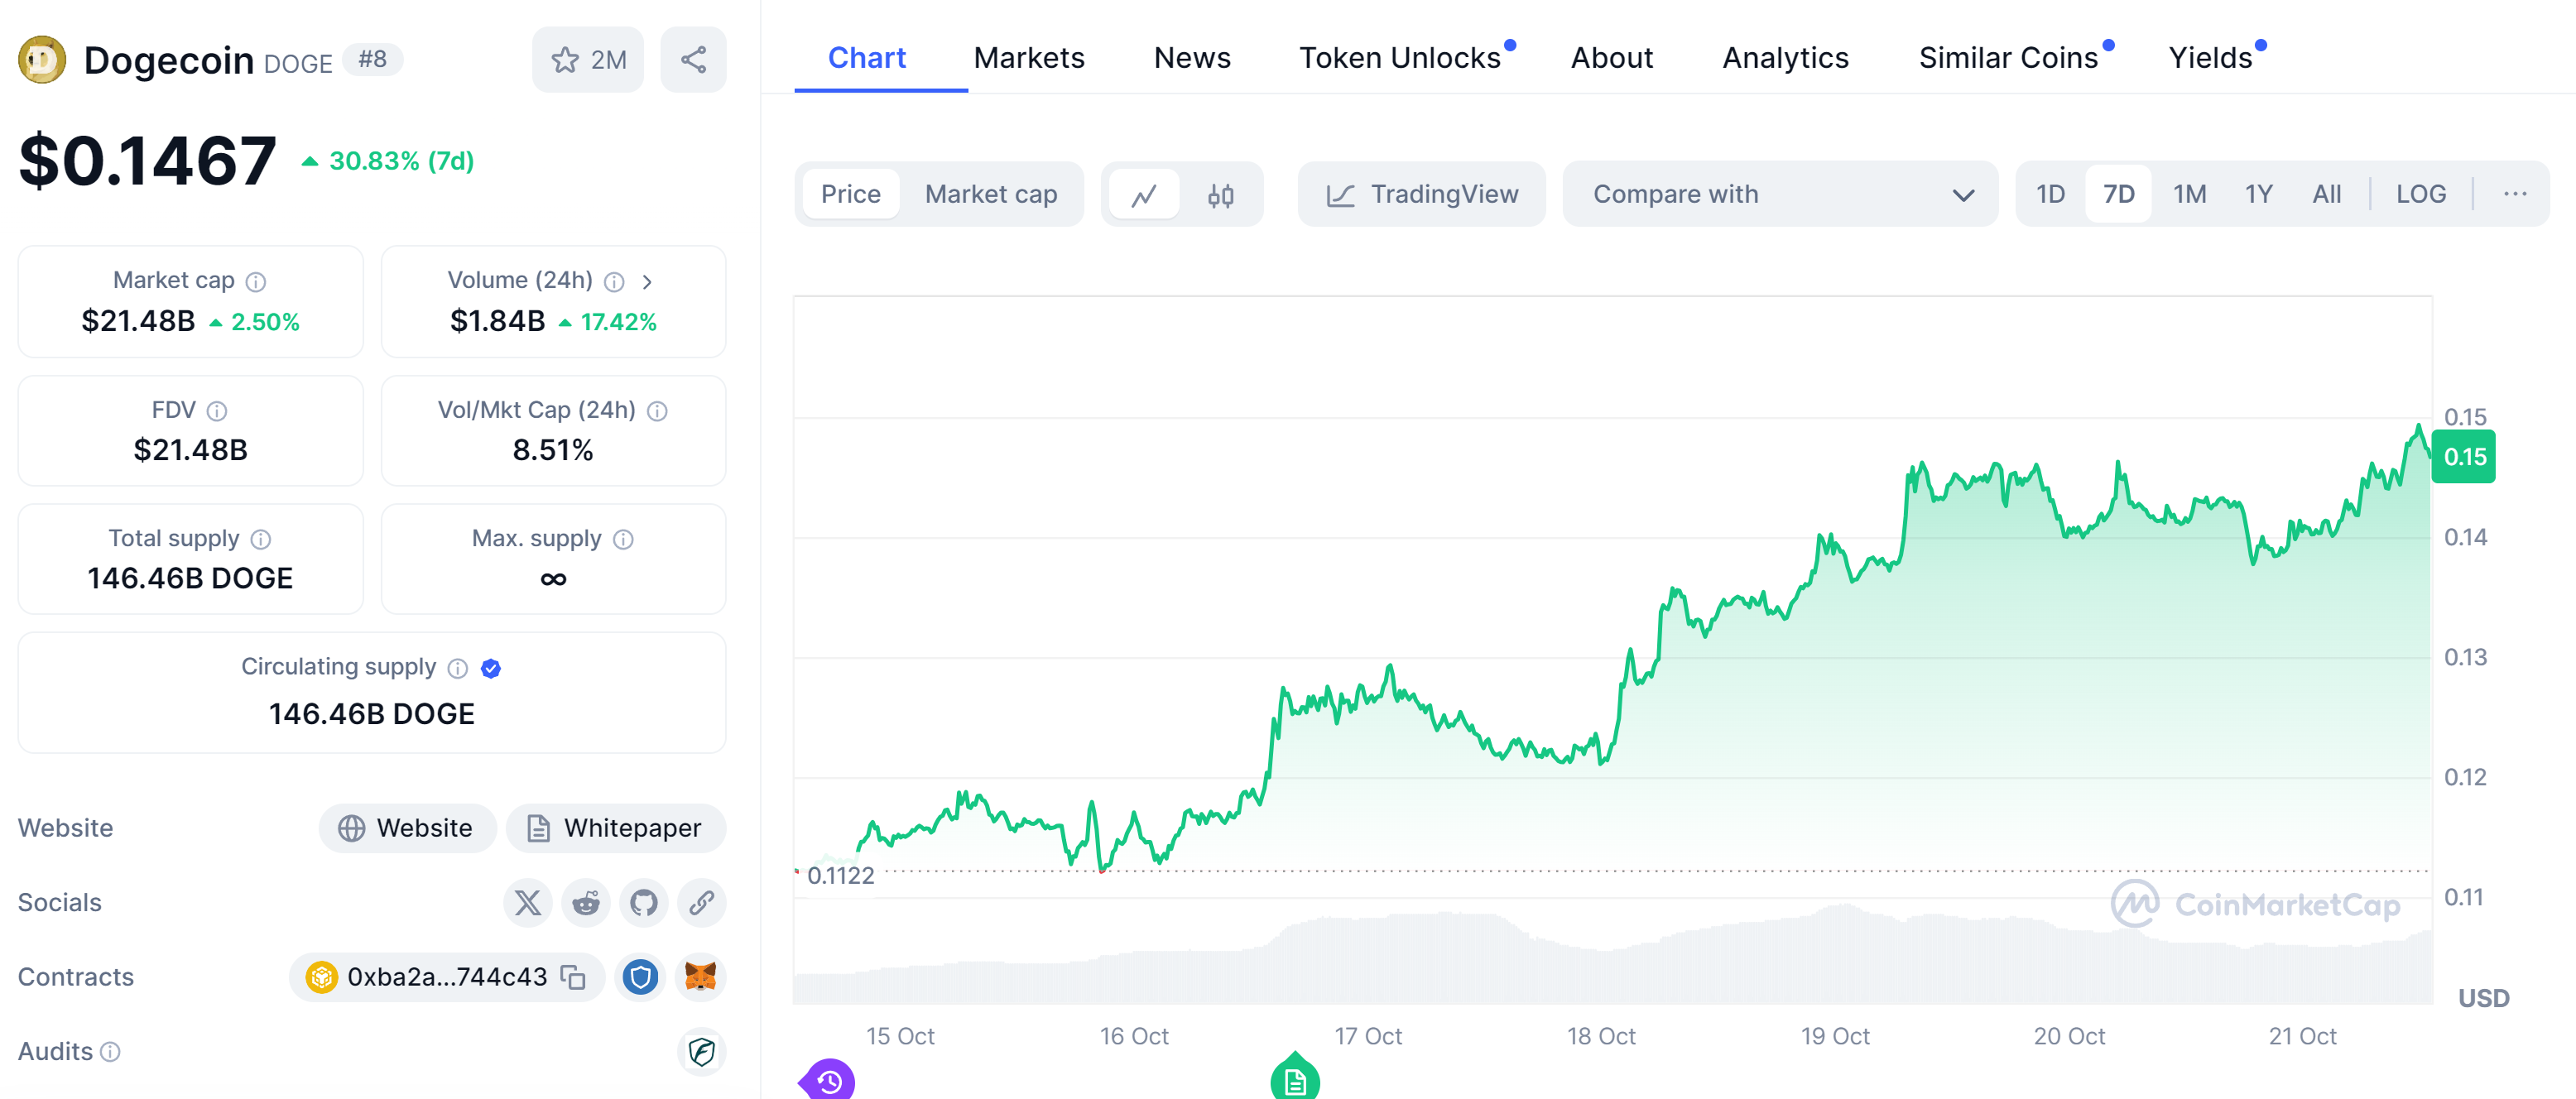This screenshot has height=1099, width=2576.
Task: Select the 1M time range
Action: click(x=2189, y=194)
